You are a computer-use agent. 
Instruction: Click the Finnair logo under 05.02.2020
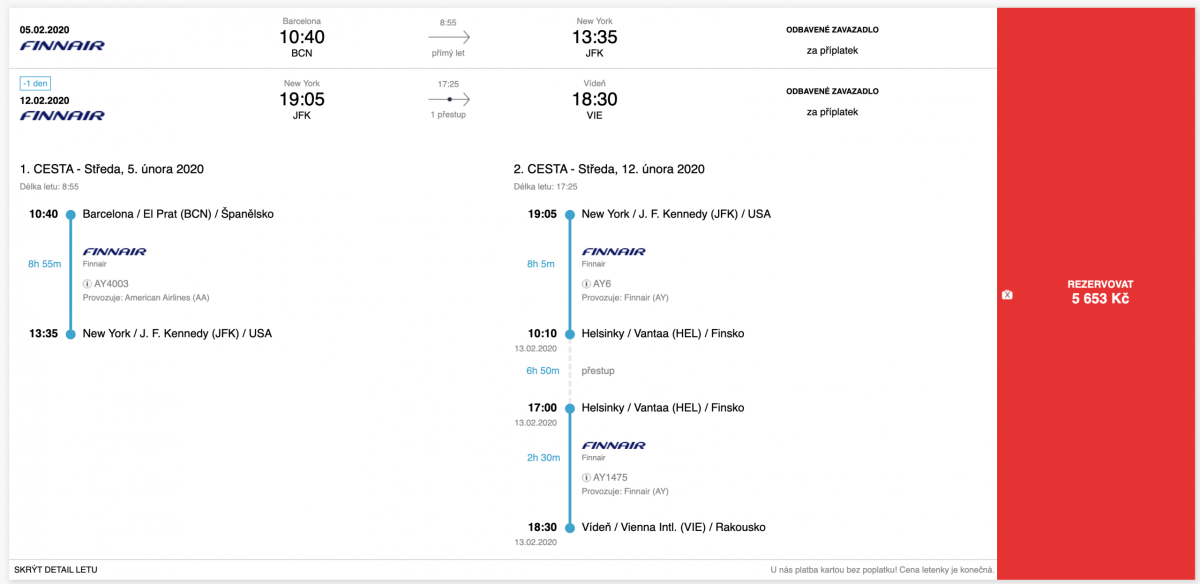tap(62, 45)
